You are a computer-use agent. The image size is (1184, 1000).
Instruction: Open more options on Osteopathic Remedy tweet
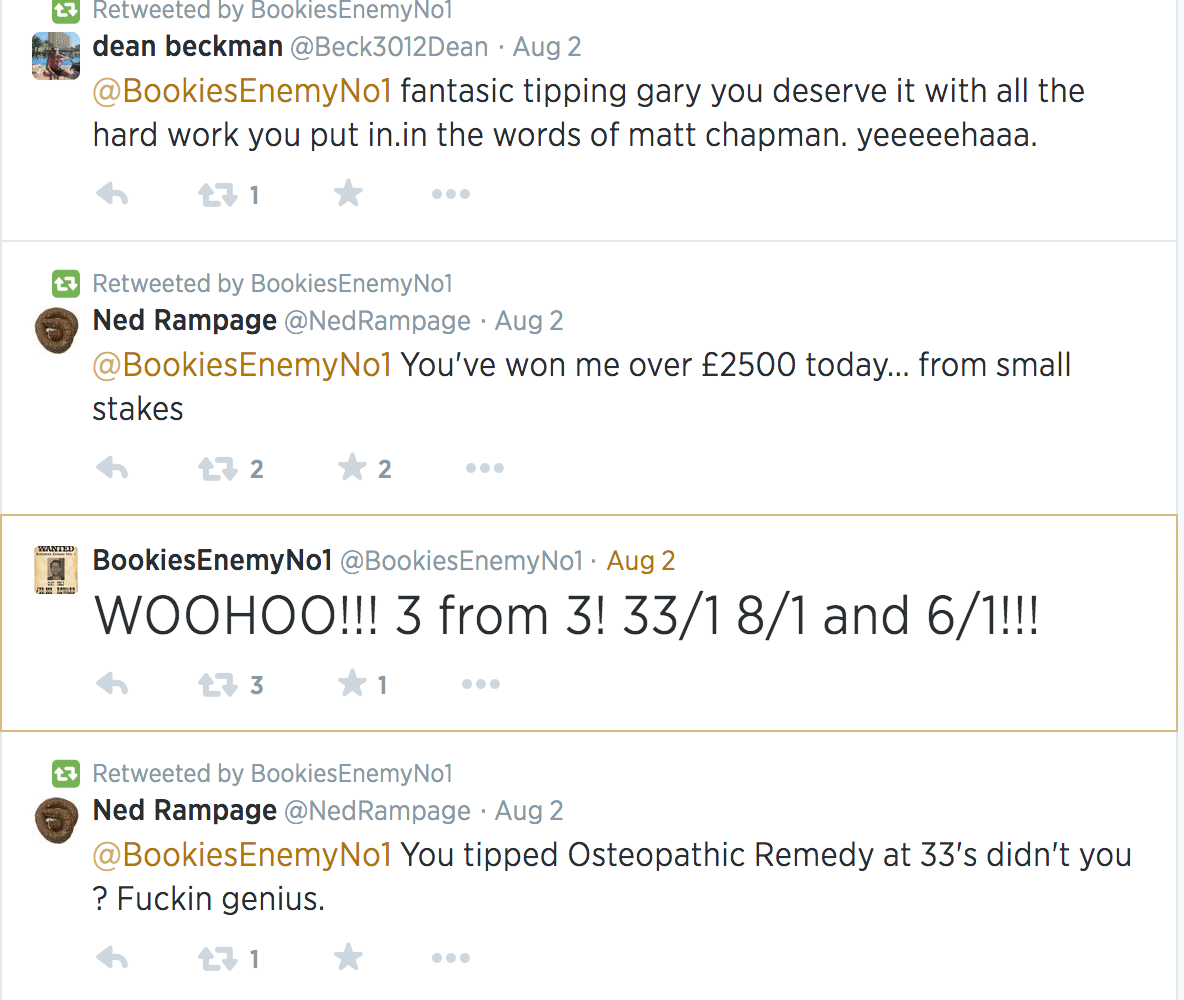451,959
